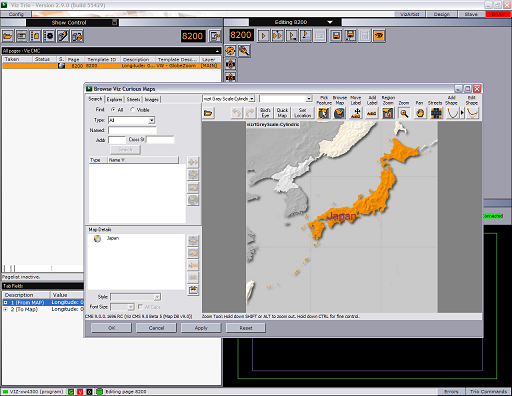Open the Design view button

tap(441, 14)
